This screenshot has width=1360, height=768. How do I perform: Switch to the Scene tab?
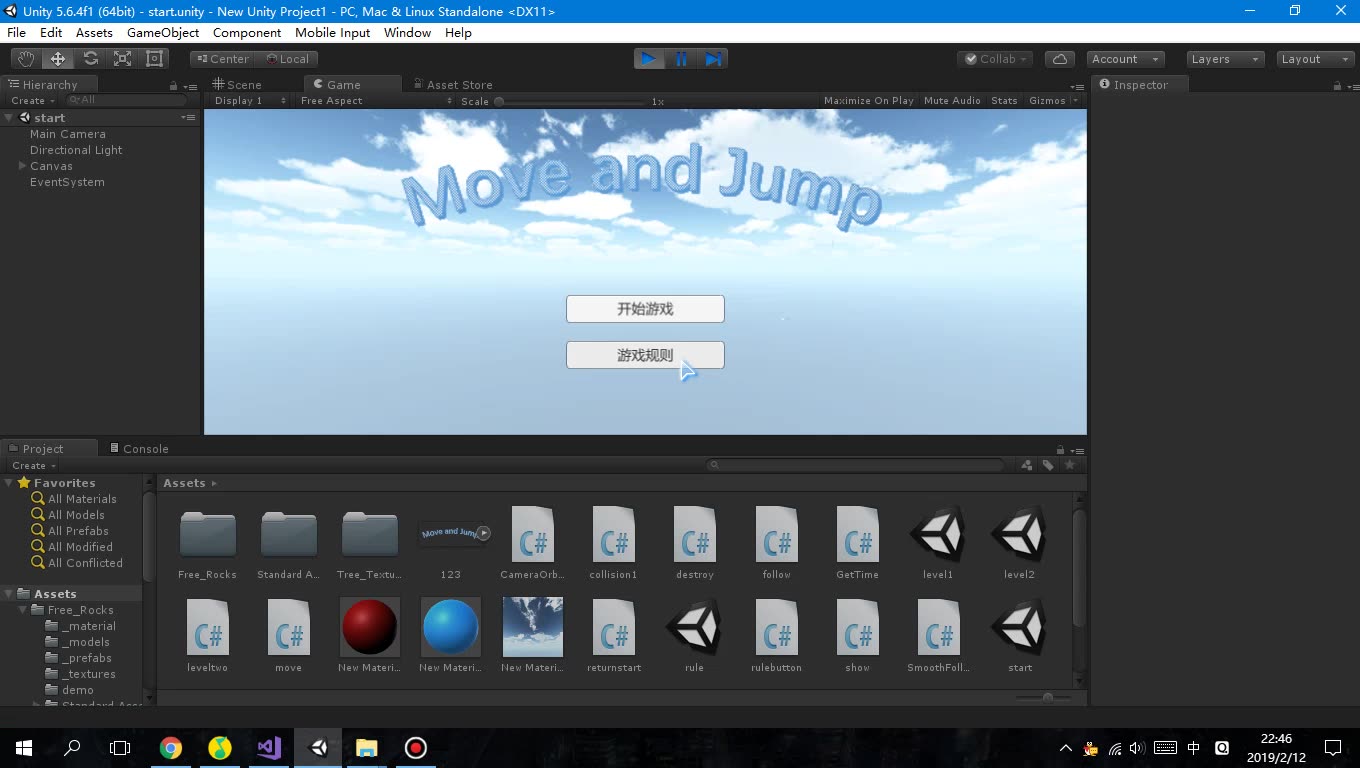click(237, 85)
